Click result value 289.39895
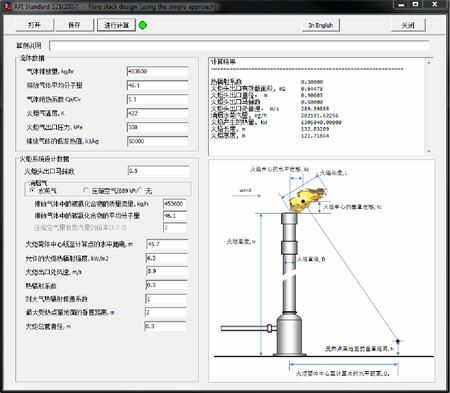The height and width of the screenshot is (393, 450). (315, 109)
